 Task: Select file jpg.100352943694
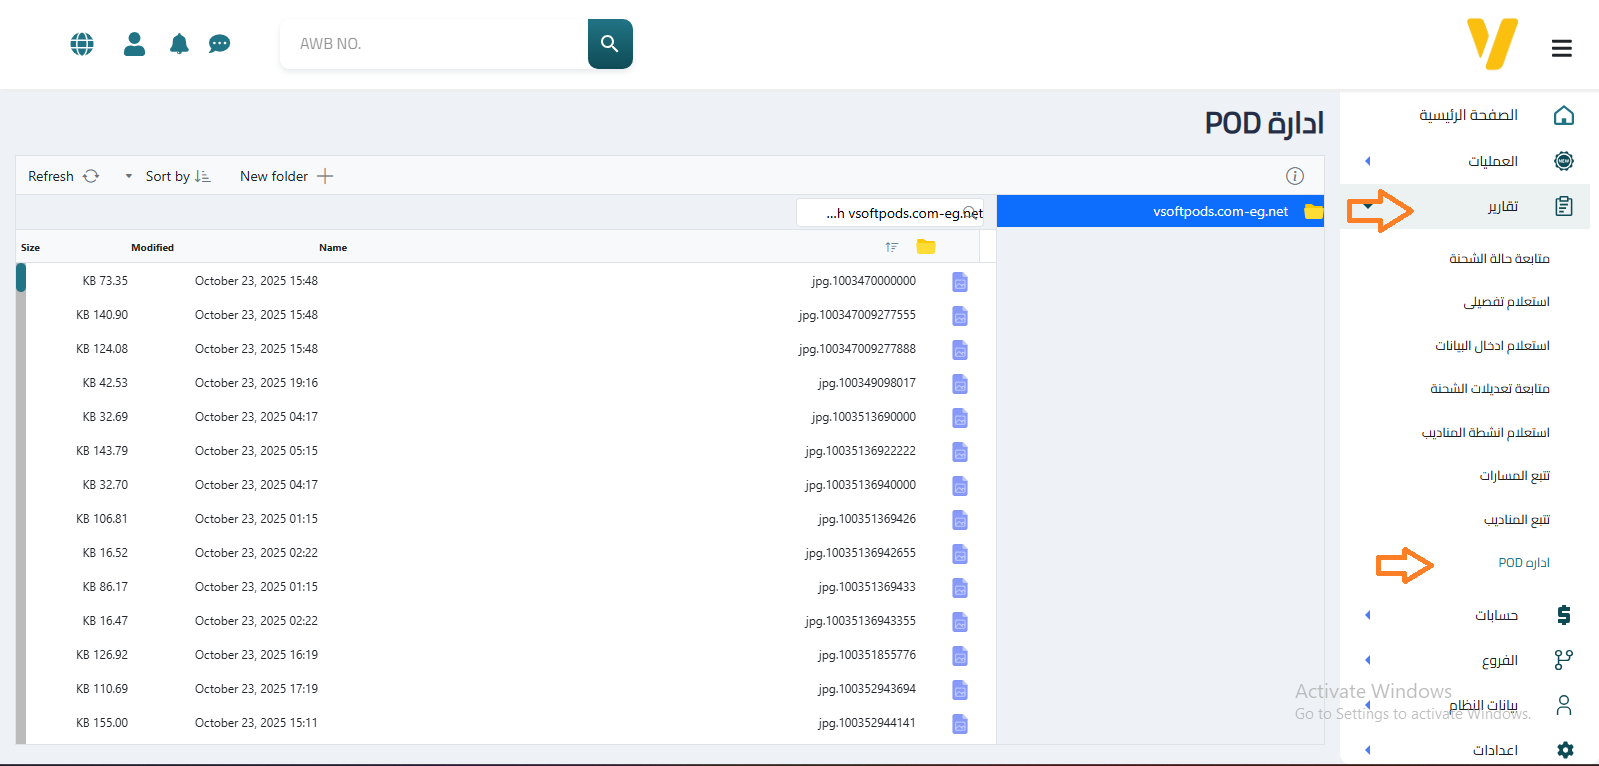click(x=866, y=689)
